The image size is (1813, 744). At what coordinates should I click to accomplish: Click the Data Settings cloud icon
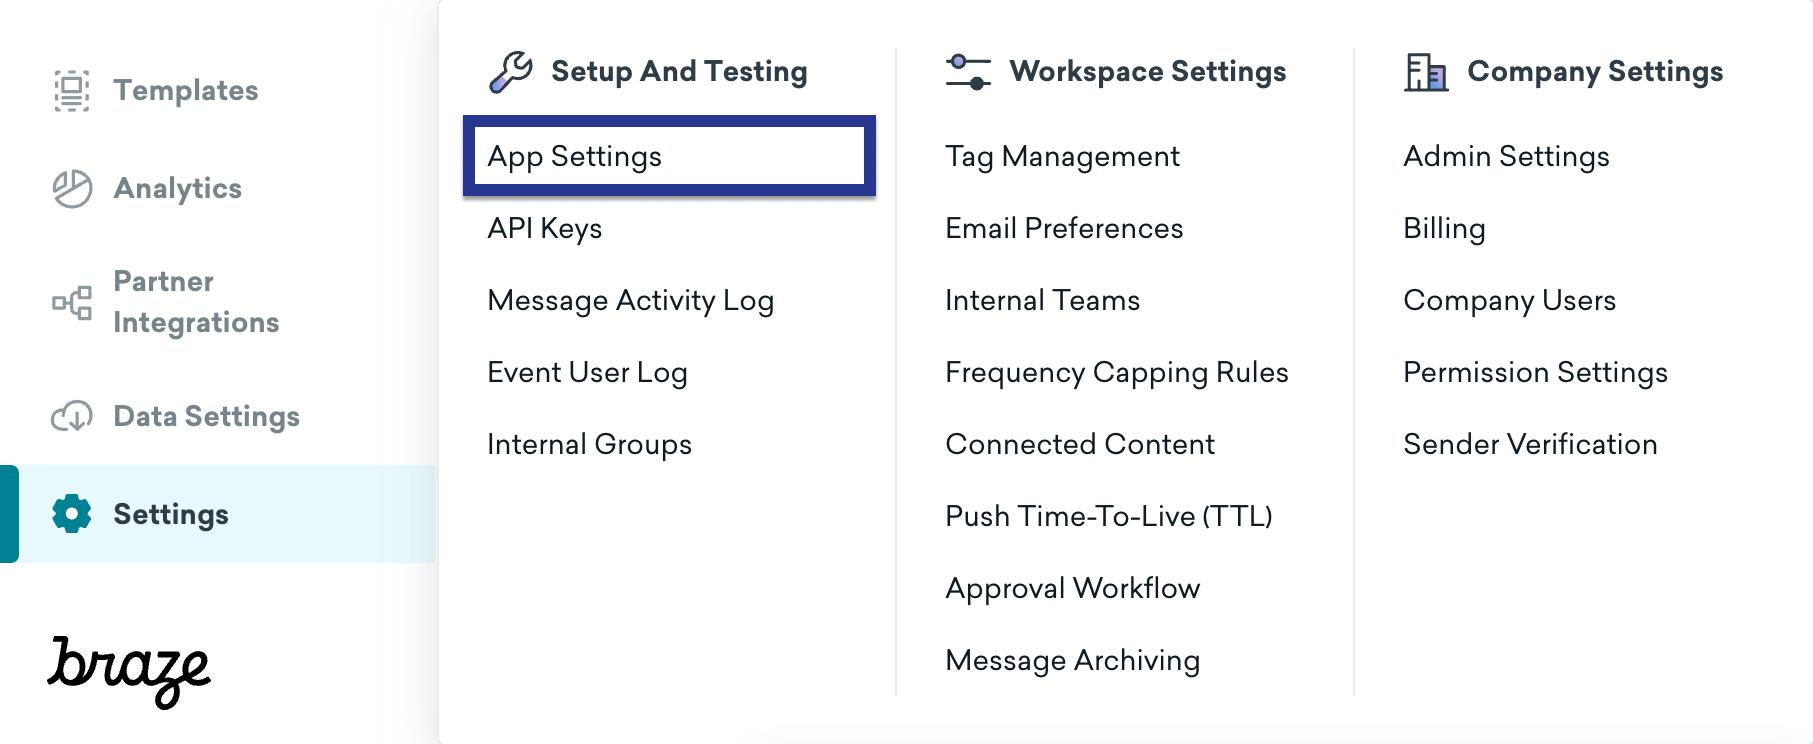[72, 416]
